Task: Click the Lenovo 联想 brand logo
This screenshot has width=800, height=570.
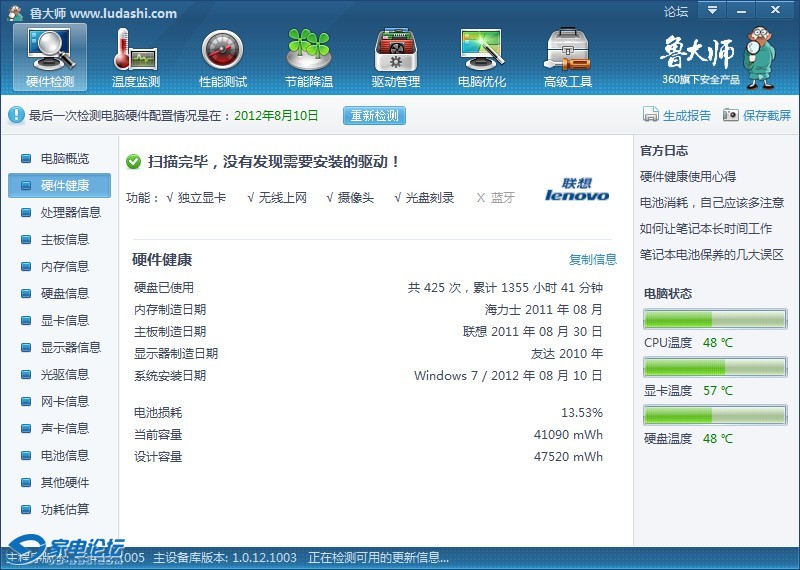Action: point(577,189)
